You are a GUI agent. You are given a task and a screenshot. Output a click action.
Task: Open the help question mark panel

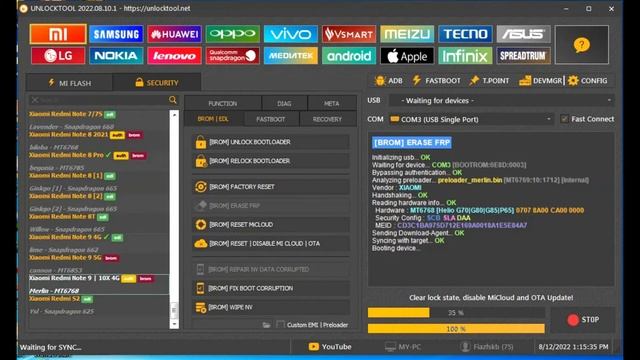point(582,44)
